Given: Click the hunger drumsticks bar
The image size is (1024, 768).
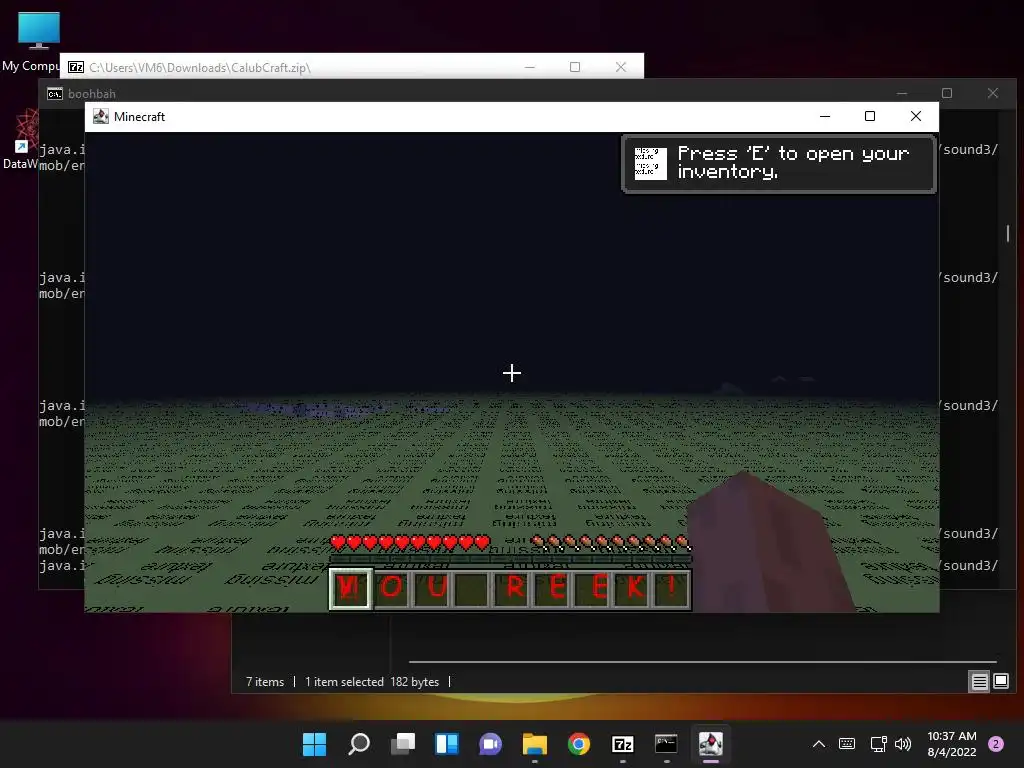Looking at the screenshot, I should [x=611, y=542].
